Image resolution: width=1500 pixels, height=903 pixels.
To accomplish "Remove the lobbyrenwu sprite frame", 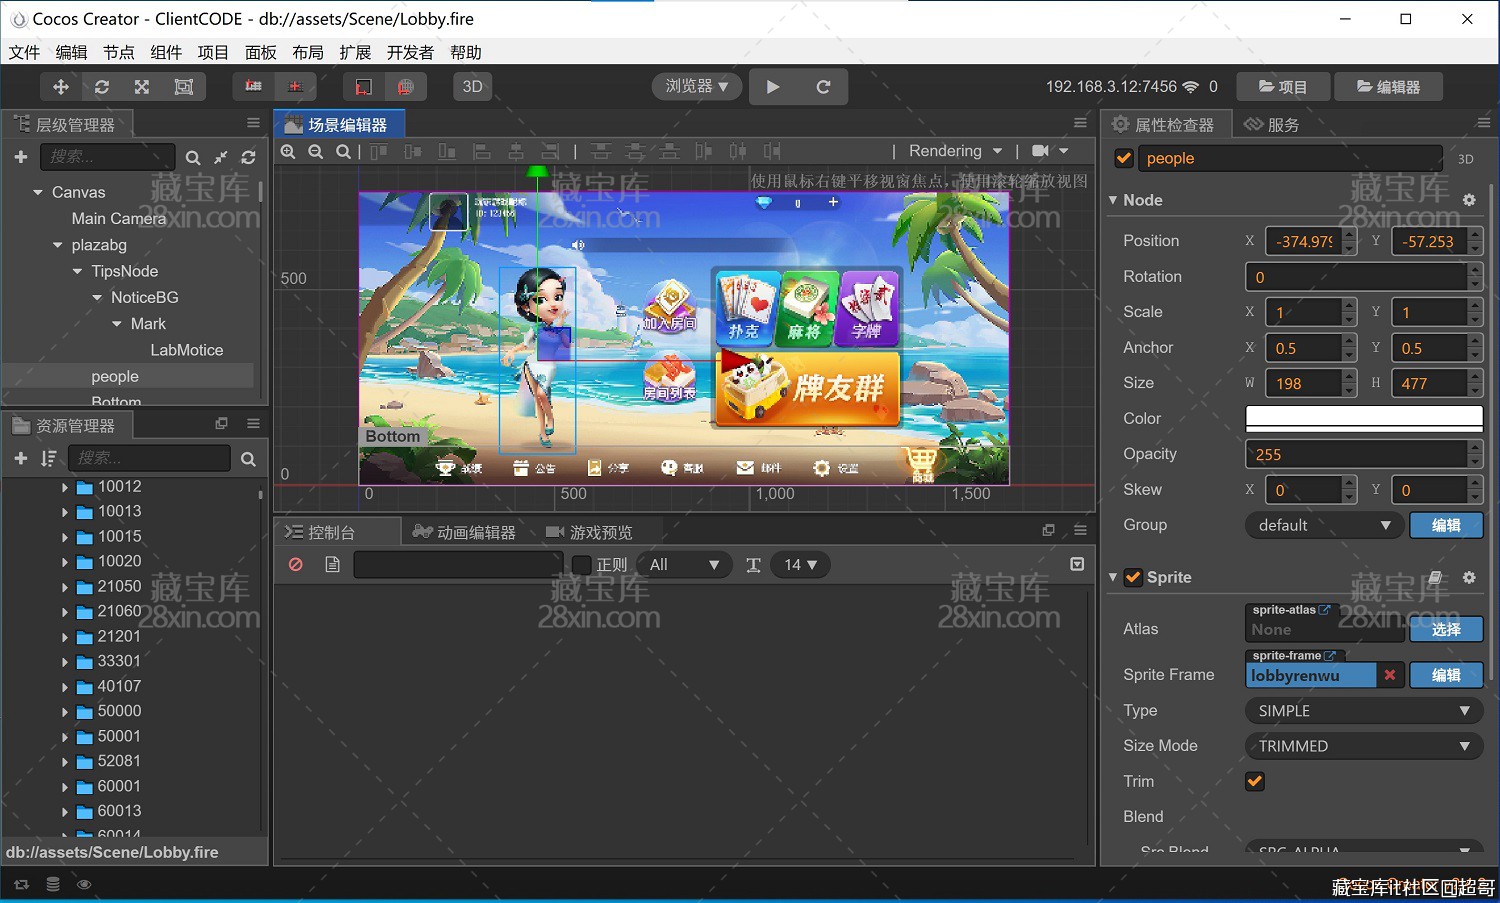I will pyautogui.click(x=1390, y=675).
